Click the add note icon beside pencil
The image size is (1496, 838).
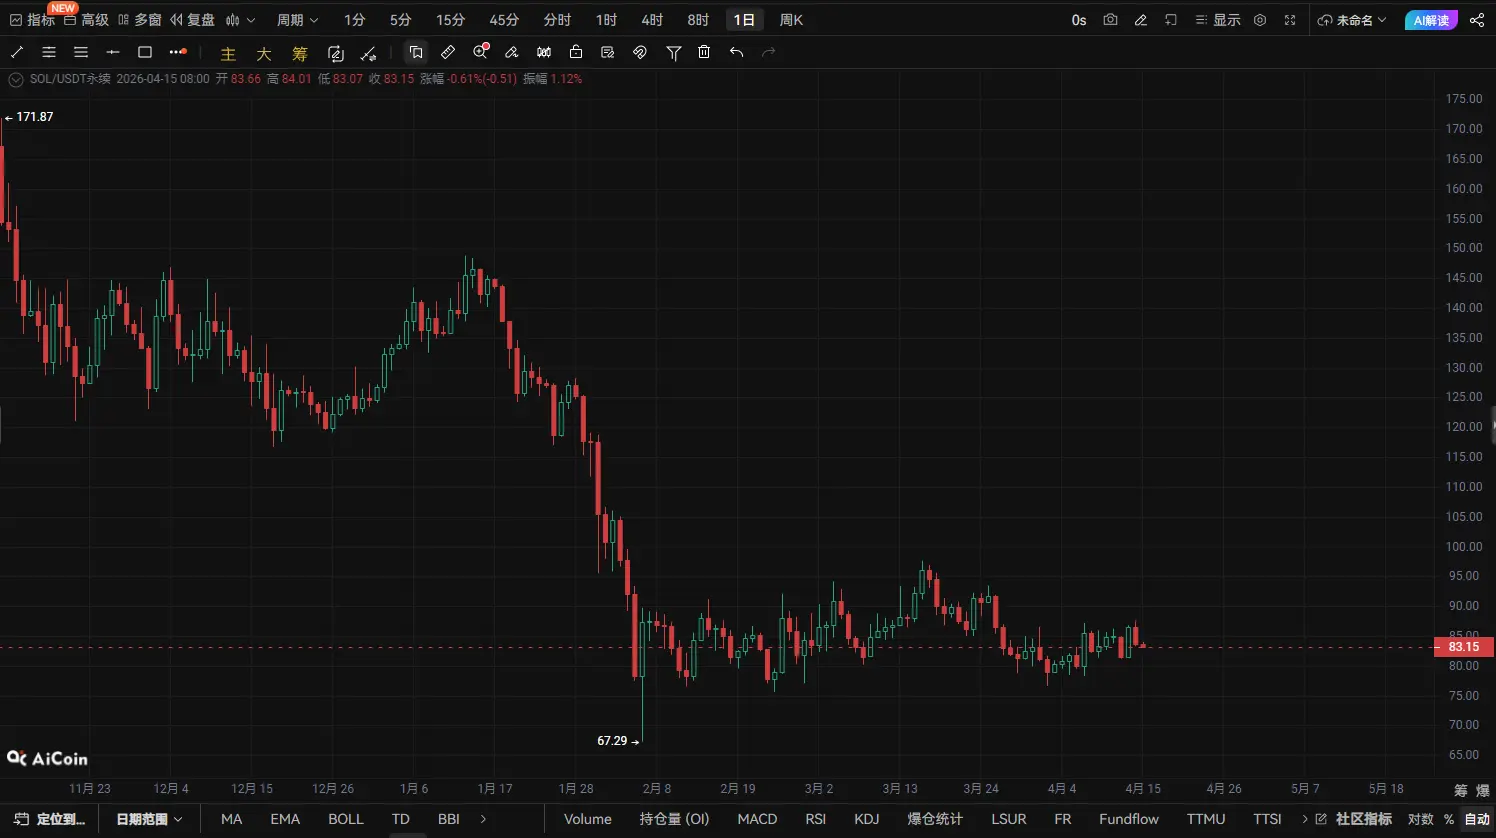point(1171,20)
